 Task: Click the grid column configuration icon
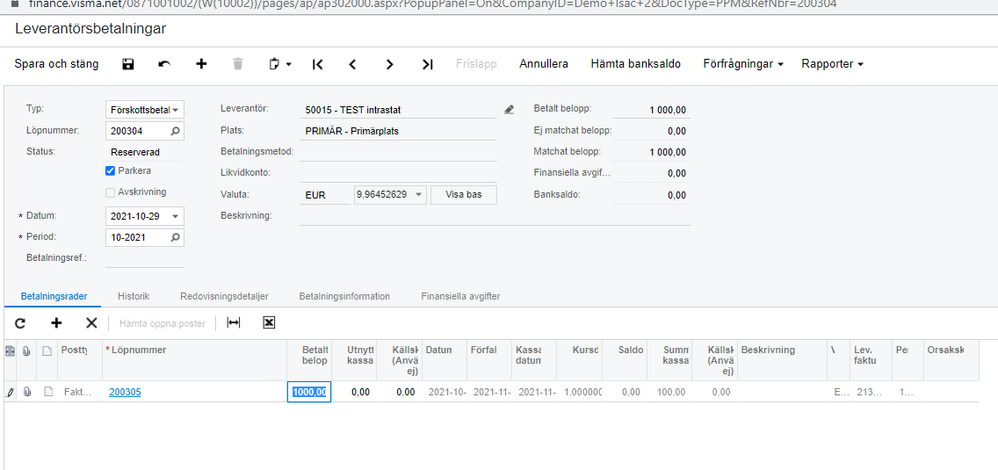point(10,350)
